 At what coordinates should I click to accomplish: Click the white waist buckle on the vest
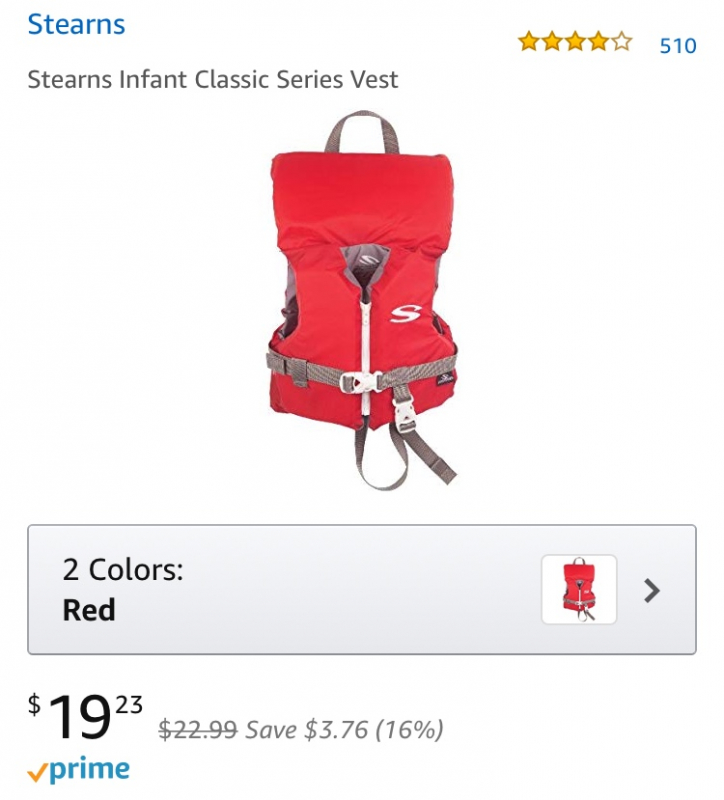(x=362, y=382)
